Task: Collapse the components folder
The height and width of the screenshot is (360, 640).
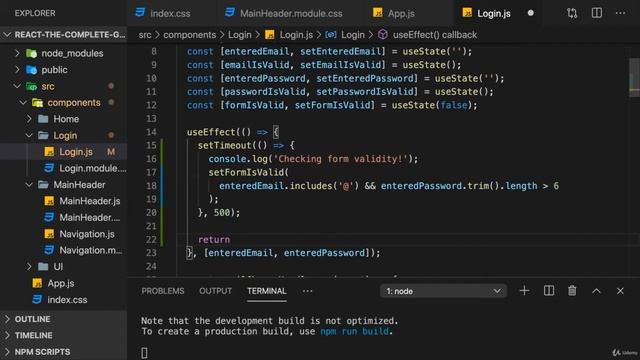Action: pos(23,102)
